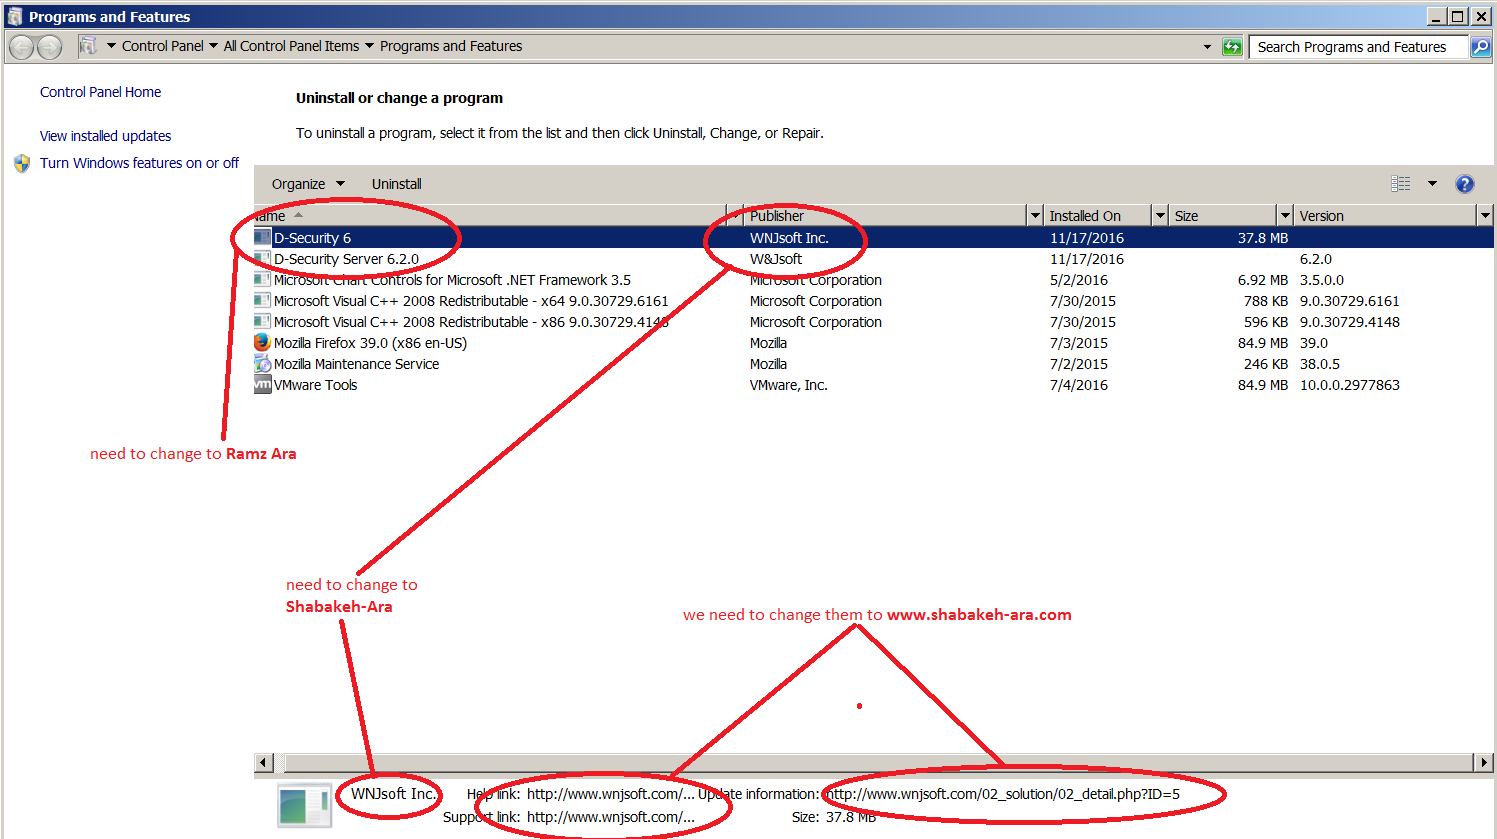Screen dimensions: 1497x839
Task: Click the 7/4/2016 installed date cell
Action: pyautogui.click(x=1079, y=385)
